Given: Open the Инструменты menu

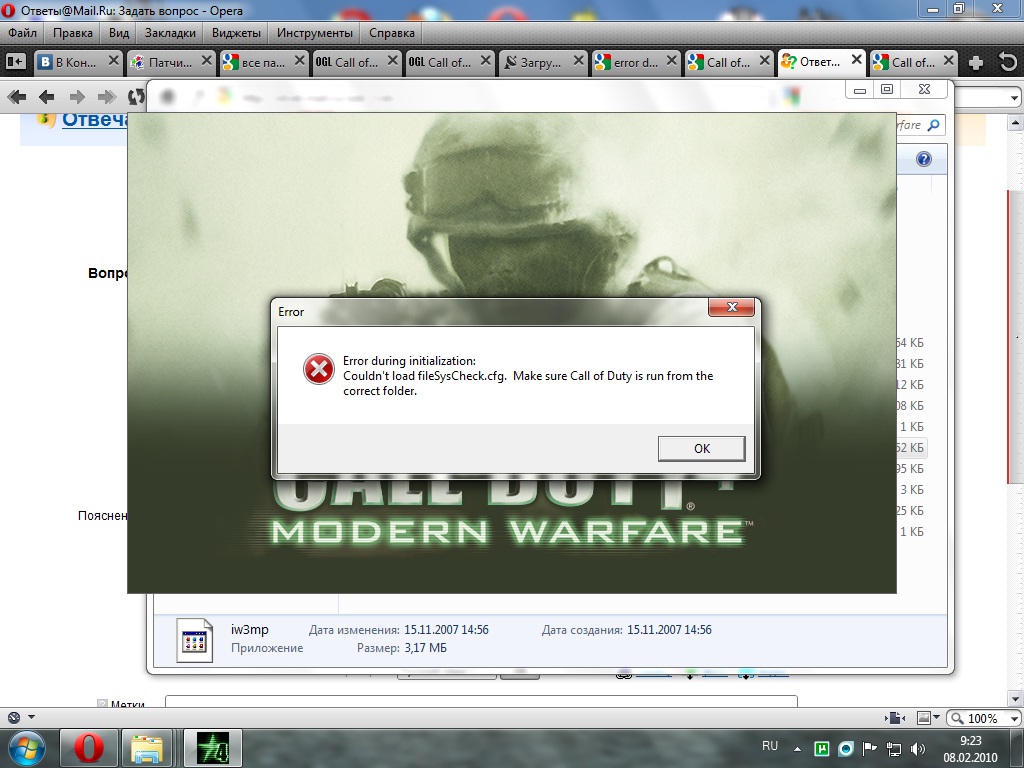Looking at the screenshot, I should point(315,33).
